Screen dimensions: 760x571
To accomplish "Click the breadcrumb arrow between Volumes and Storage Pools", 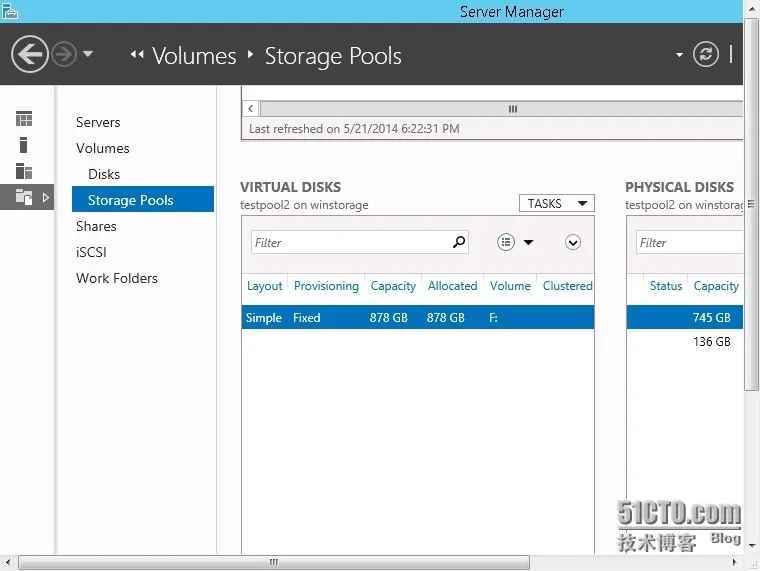I will click(x=250, y=54).
